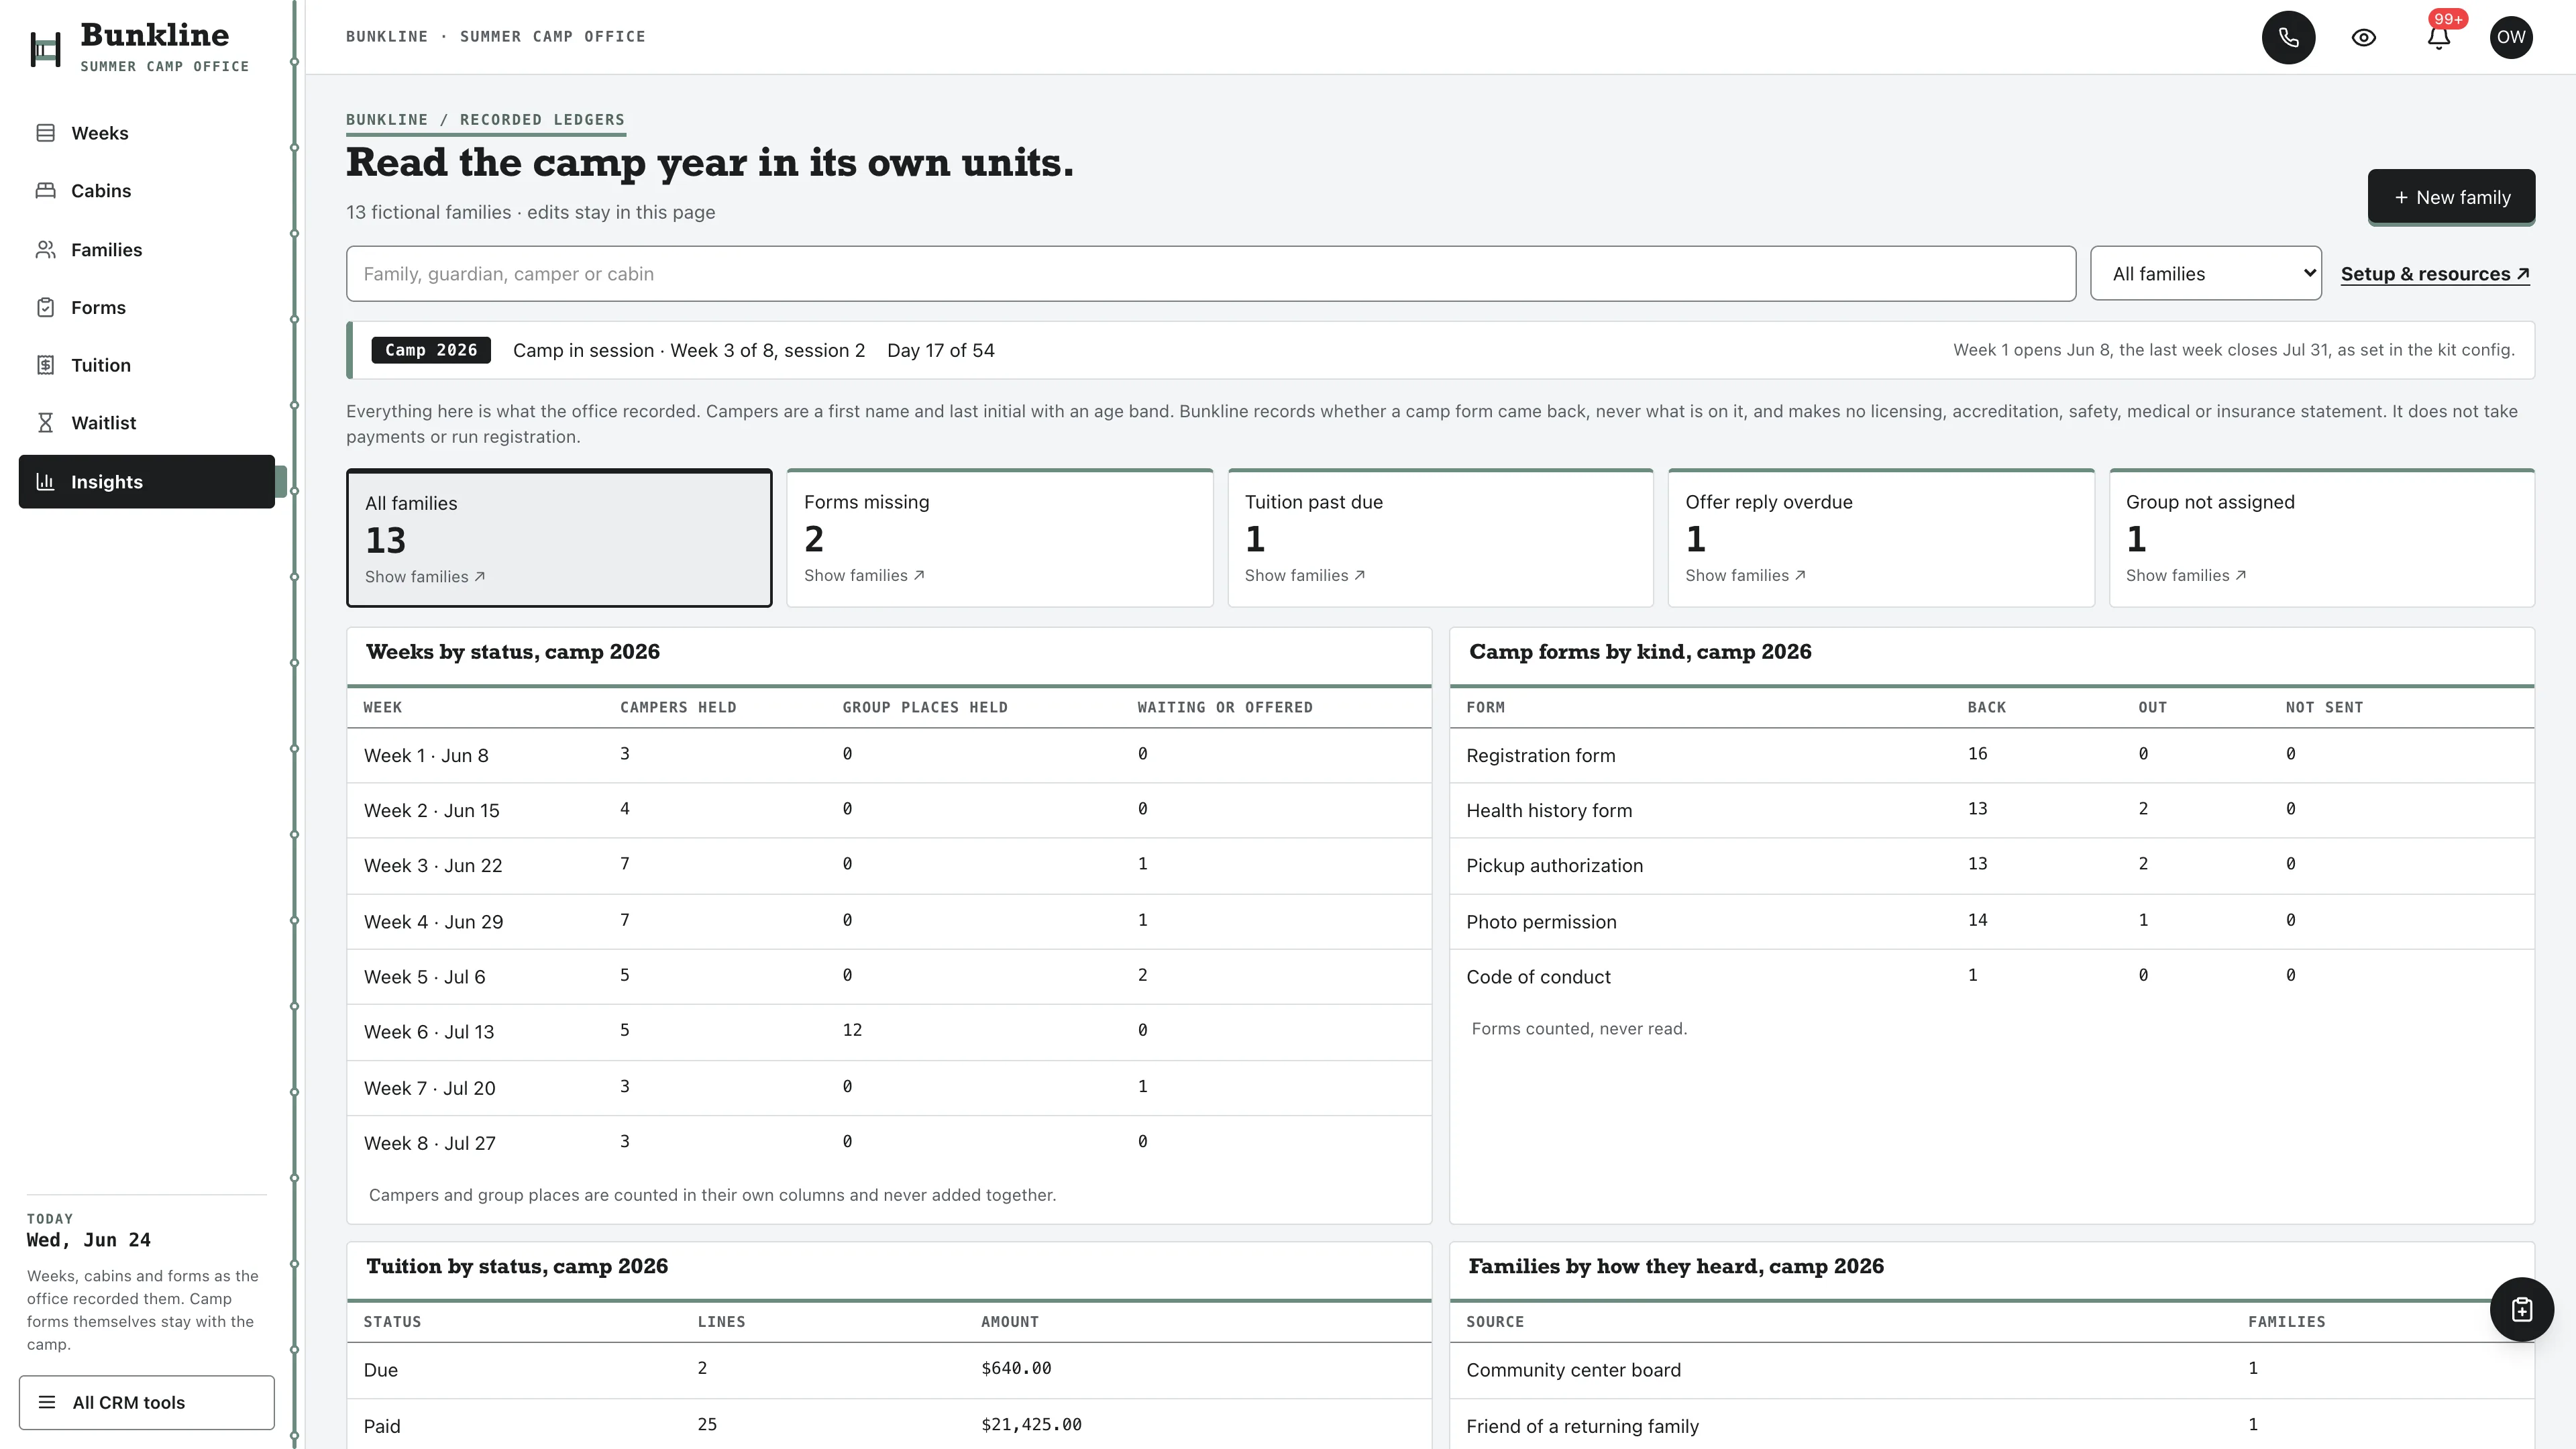Focus the family, guardian, camper search field

point(1211,273)
